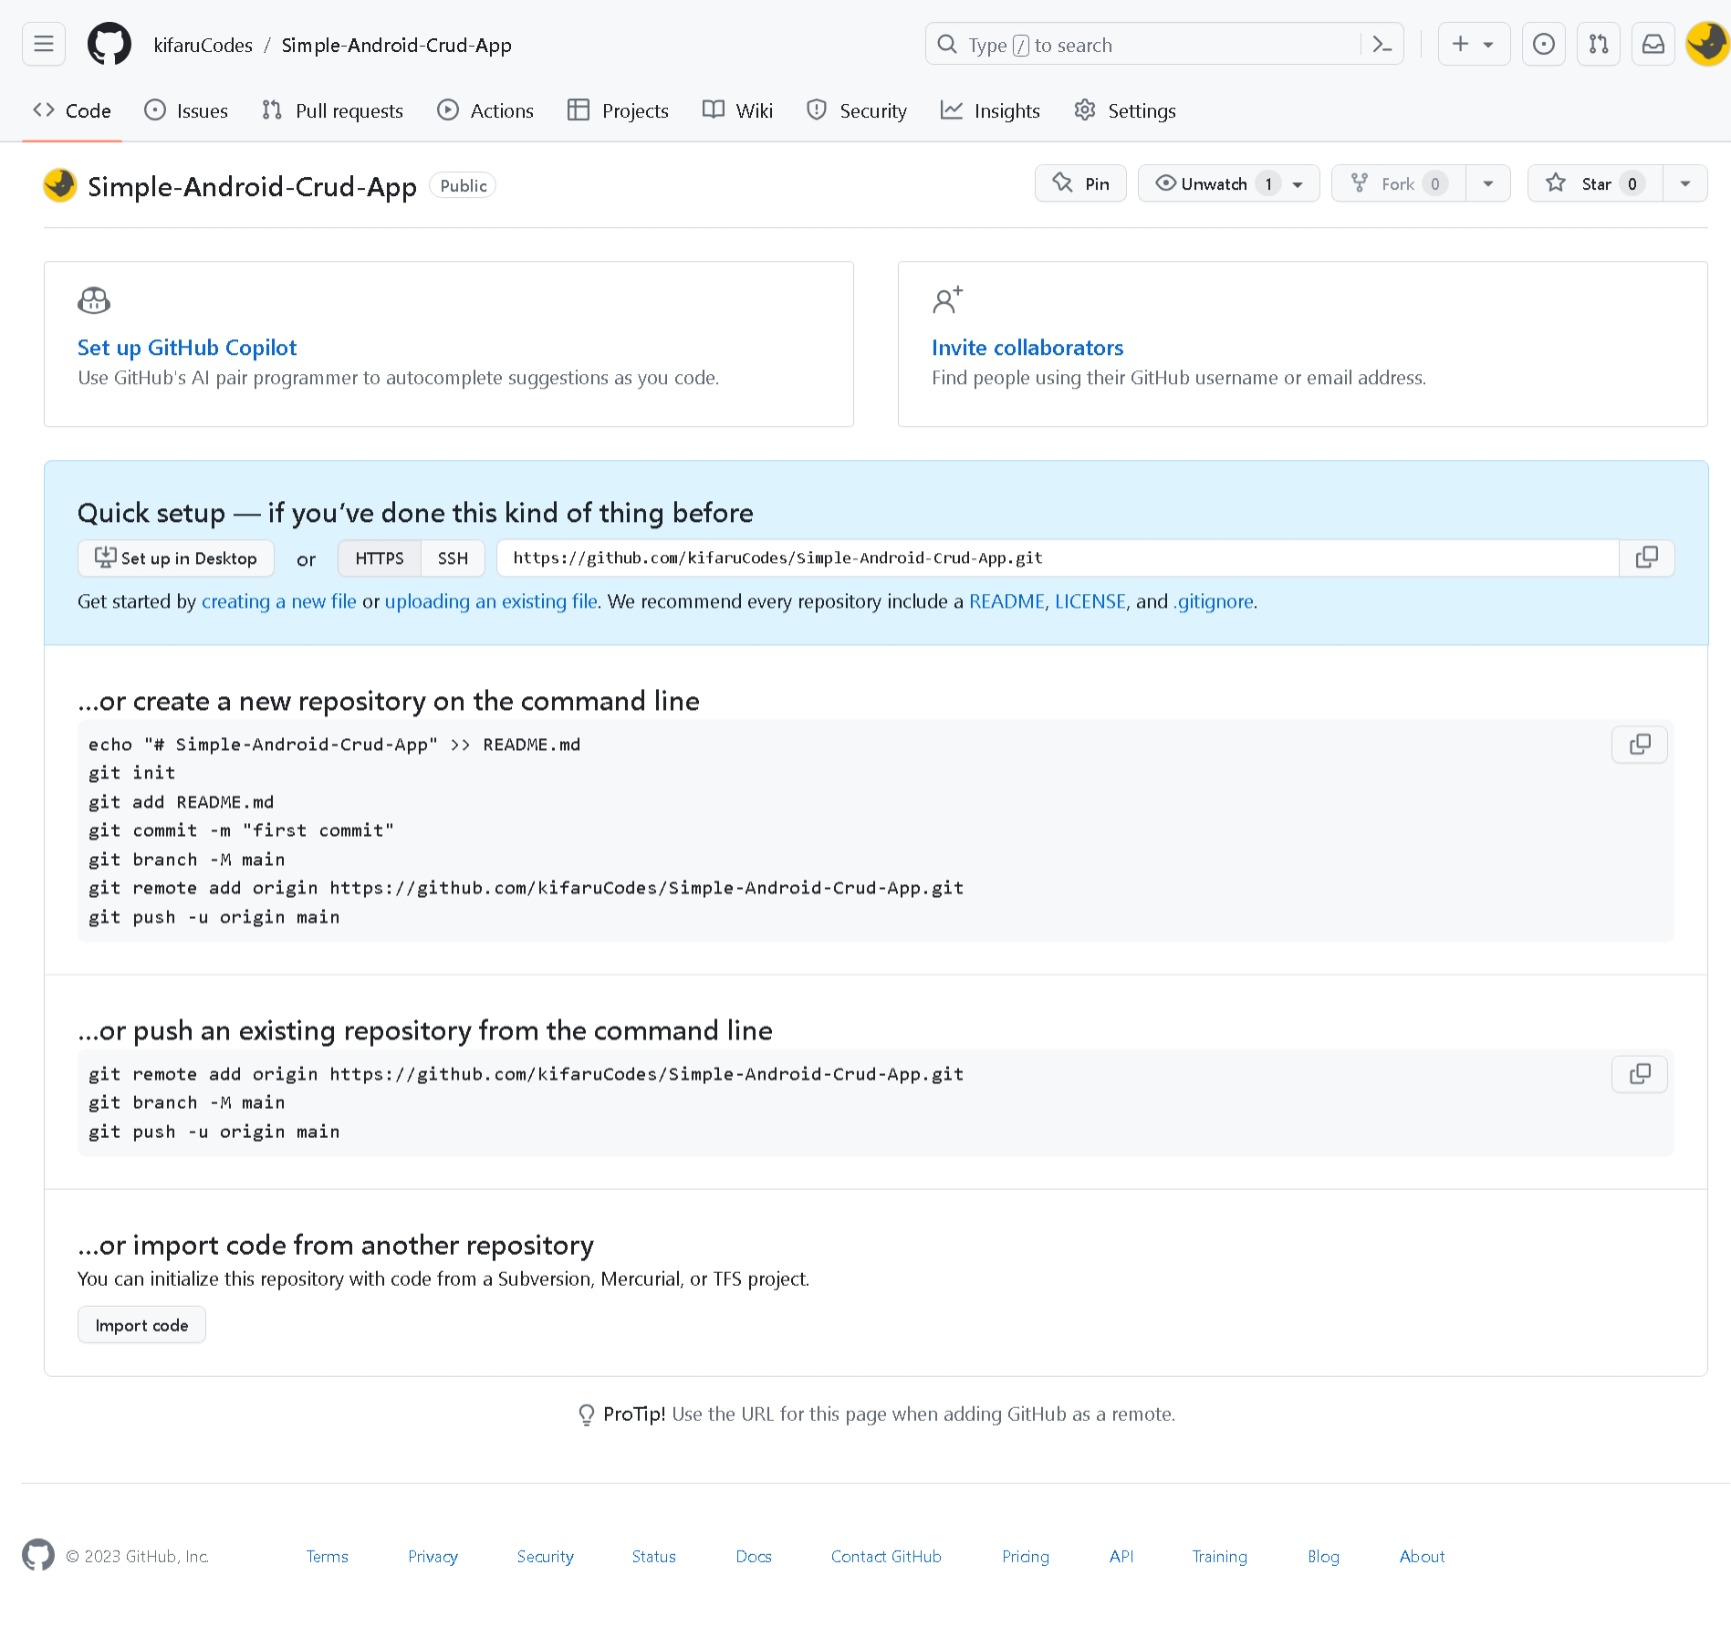
Task: Open the Create new plus dropdown
Action: click(x=1473, y=44)
